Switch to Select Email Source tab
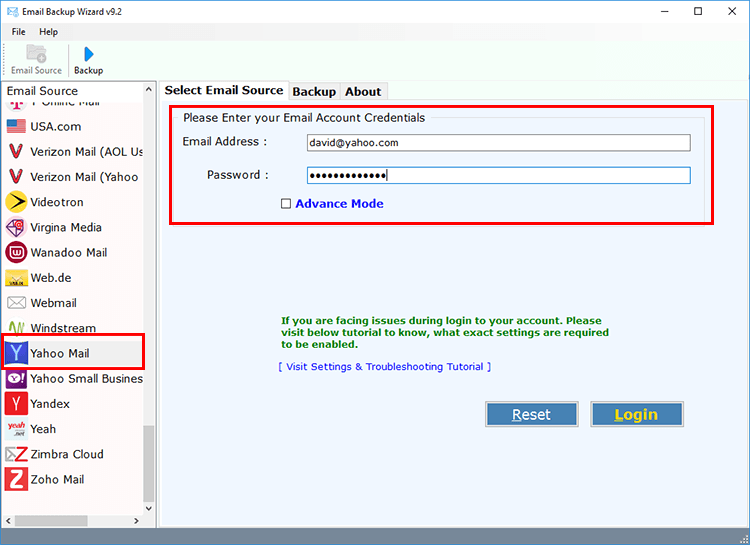Viewport: 750px width, 545px height. coord(224,90)
